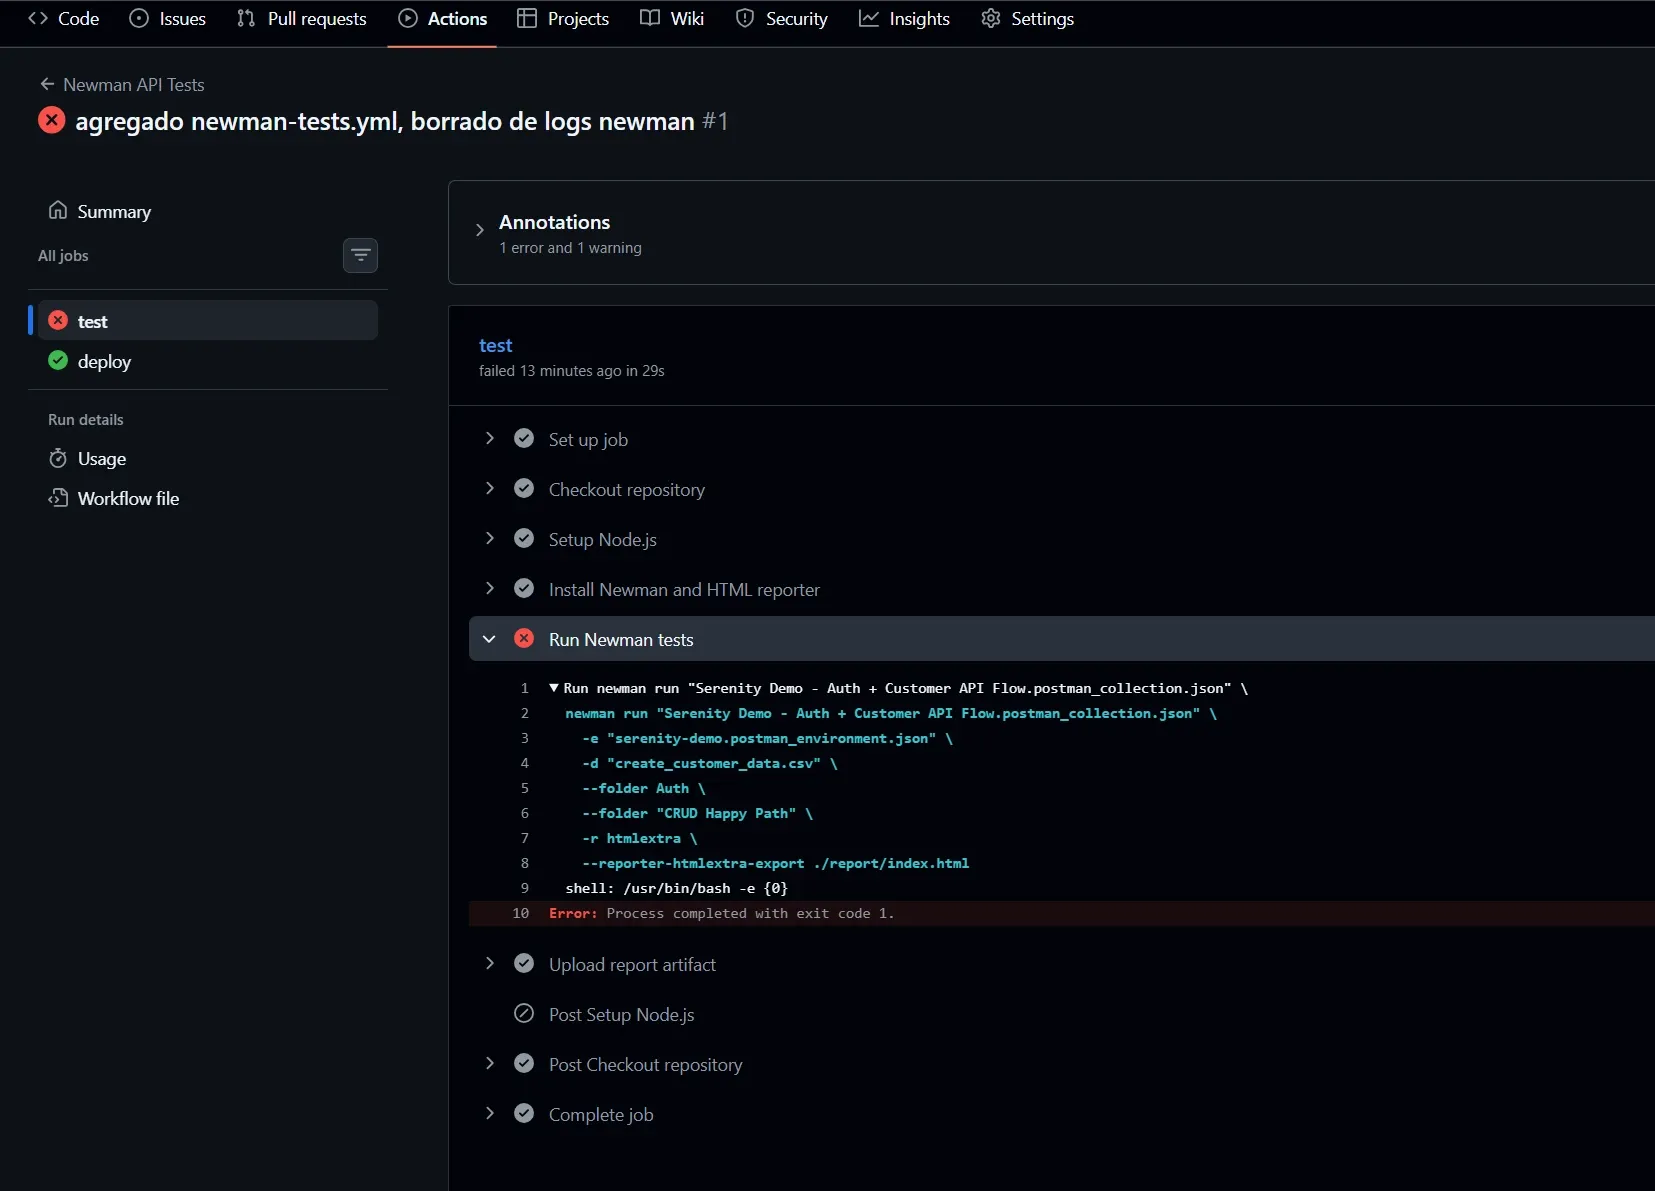Click the workflow run number #1

[x=716, y=121]
